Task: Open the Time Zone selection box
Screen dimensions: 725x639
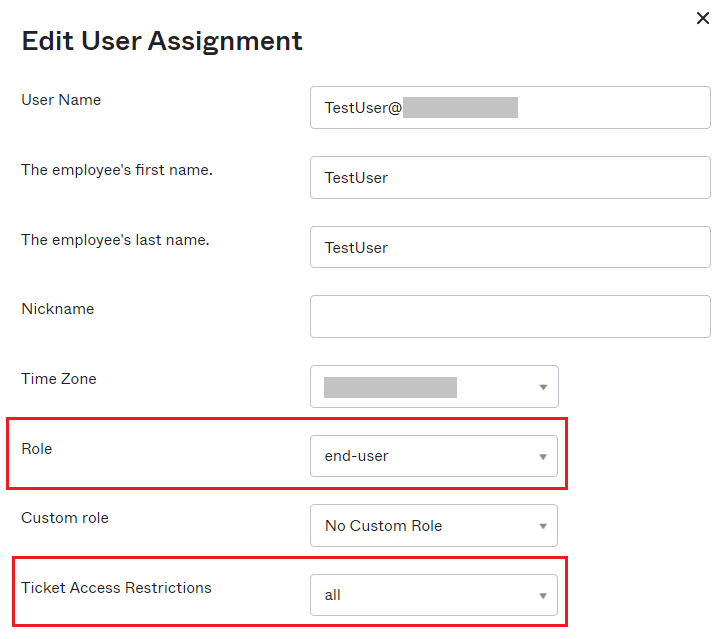Action: [433, 387]
